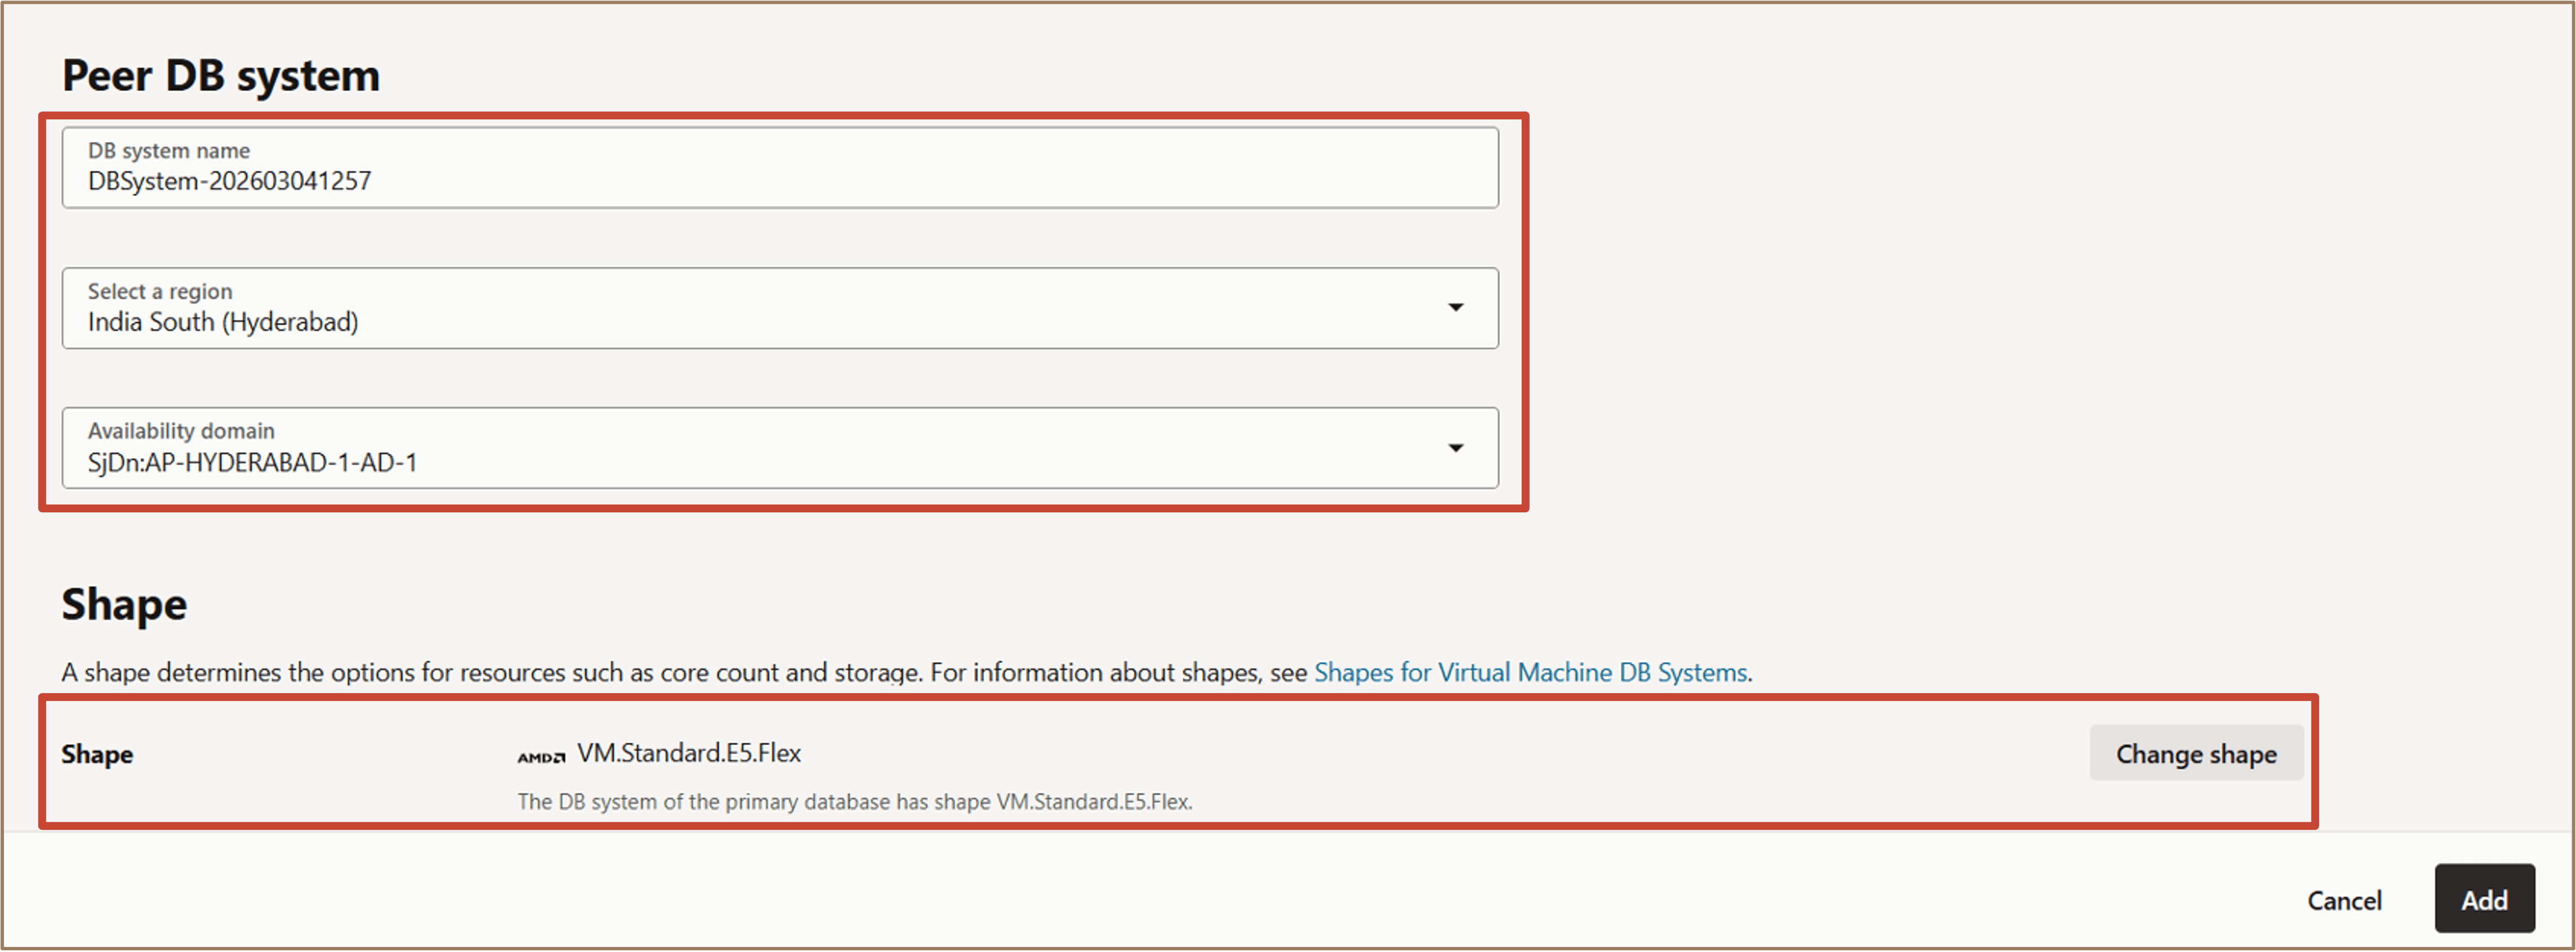Click the large Shape section heading

124,605
